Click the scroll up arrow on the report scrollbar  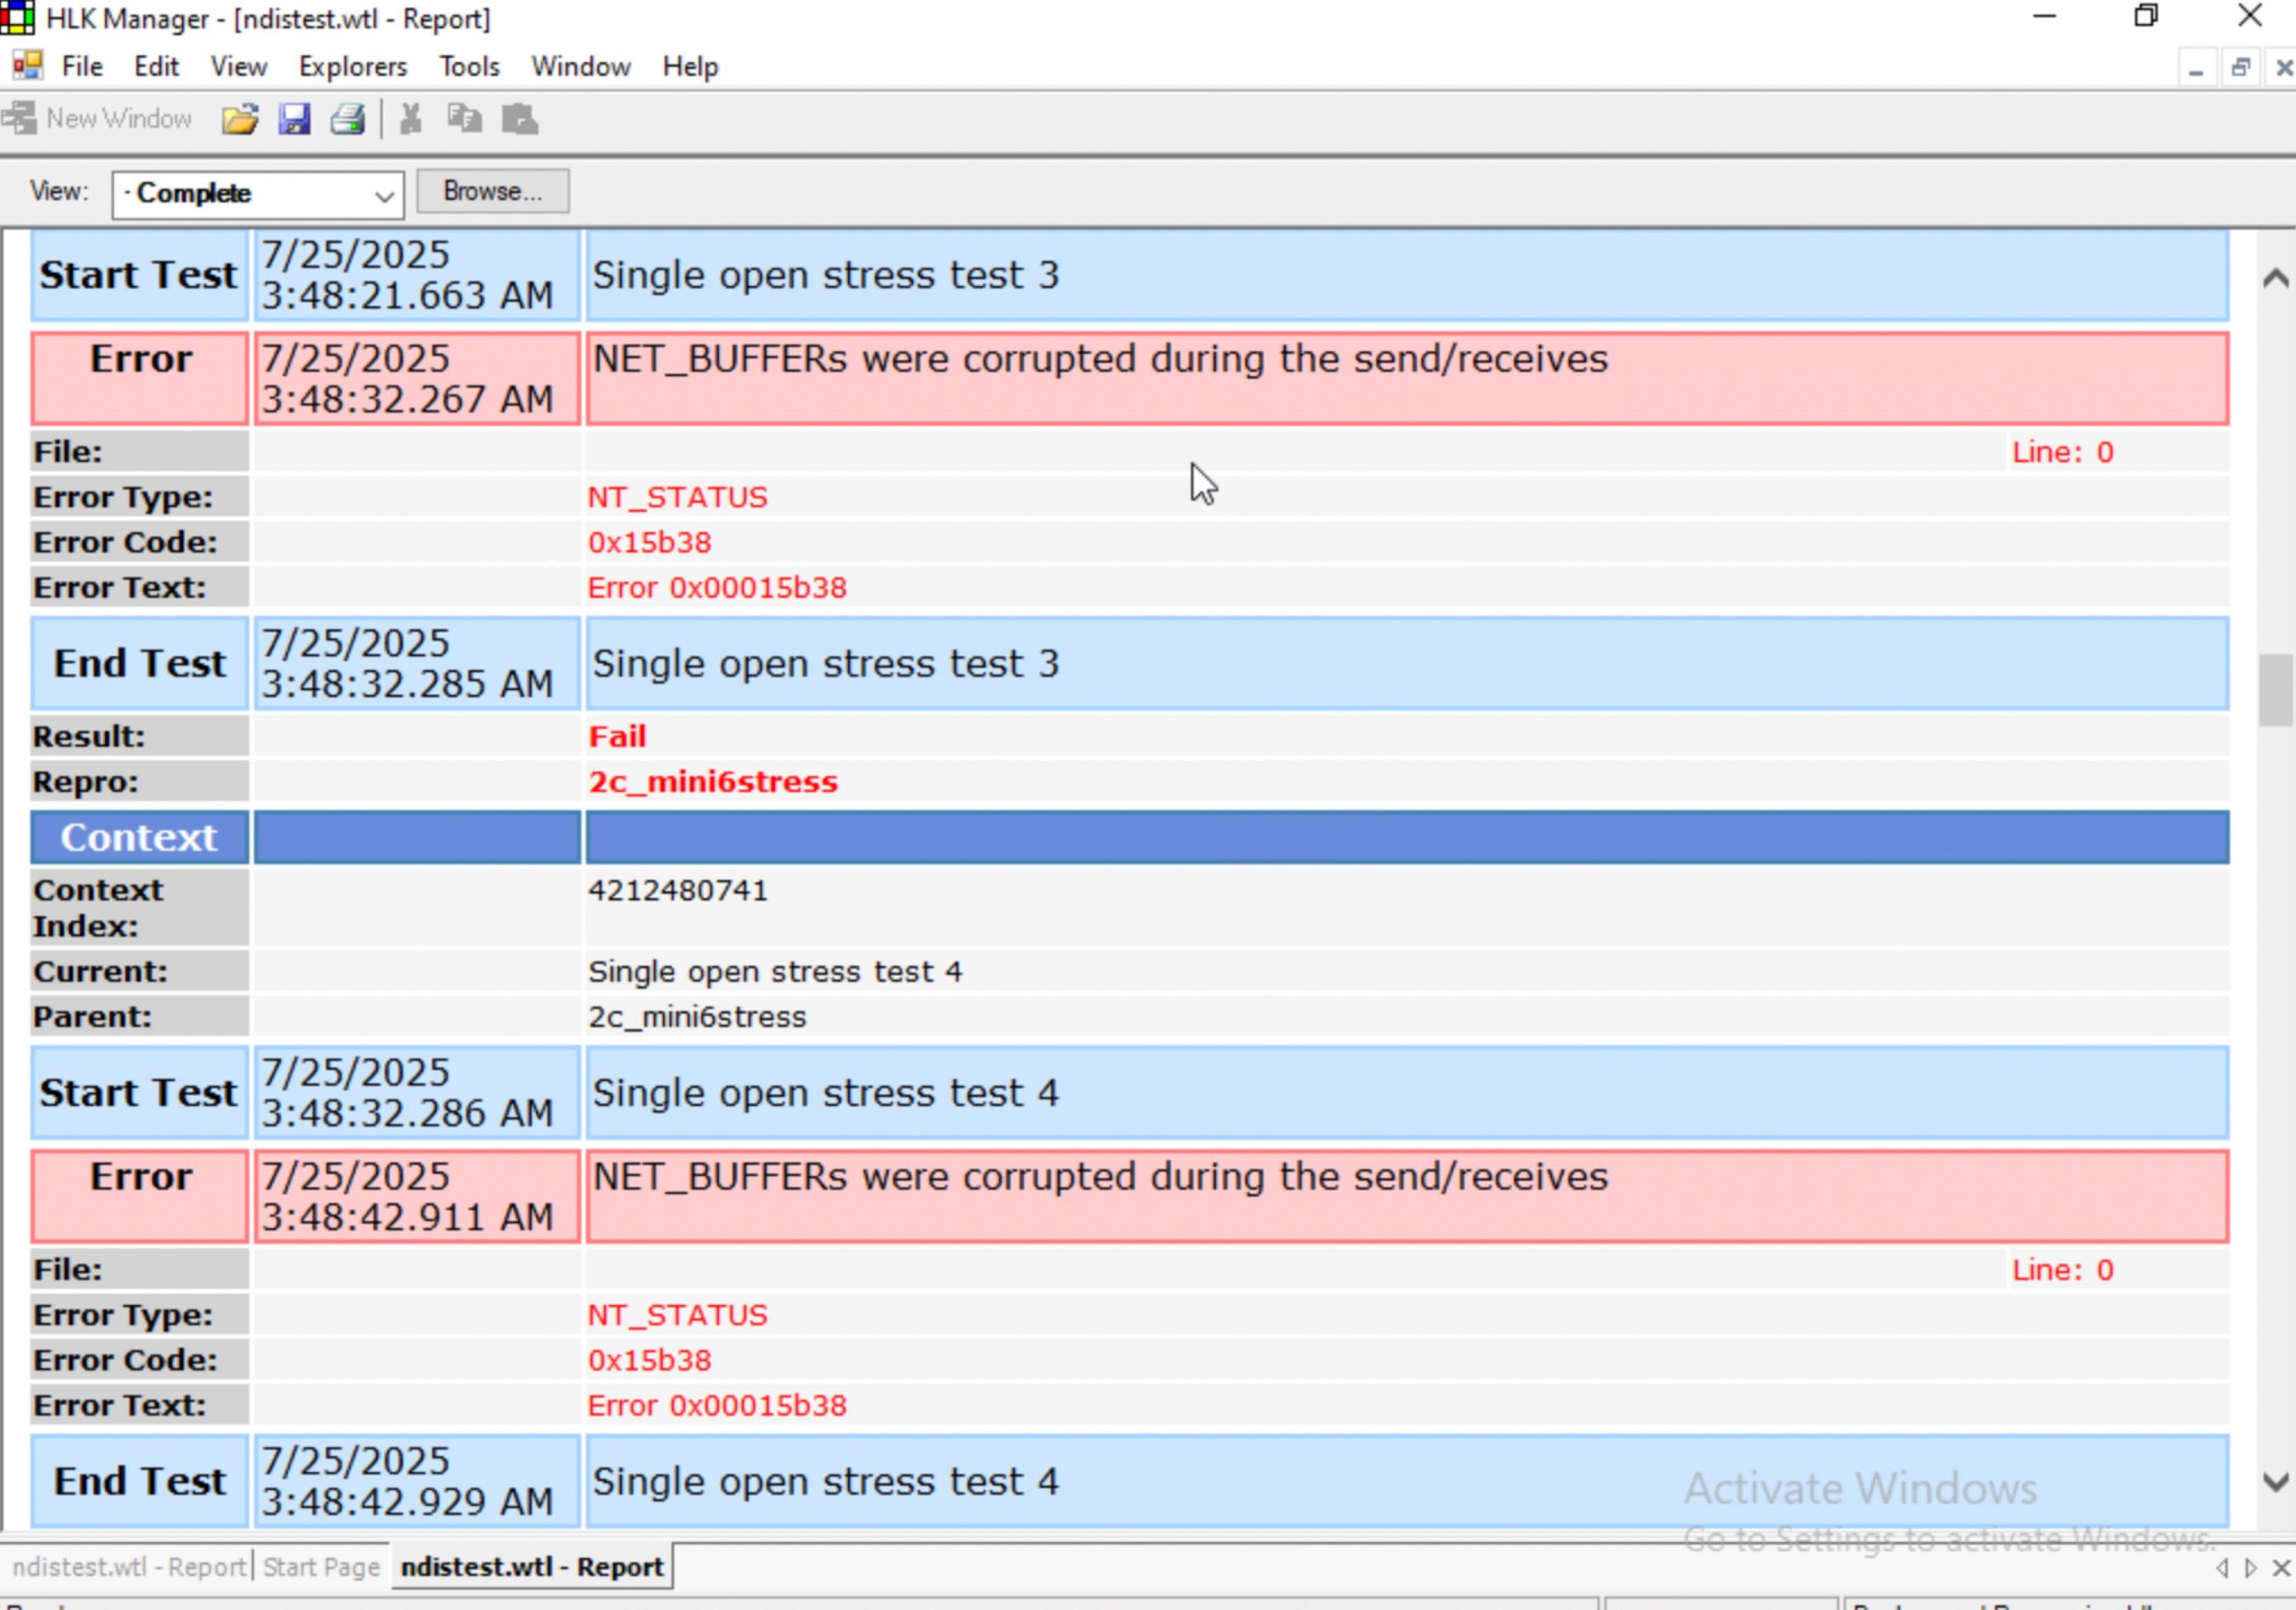[x=2275, y=278]
